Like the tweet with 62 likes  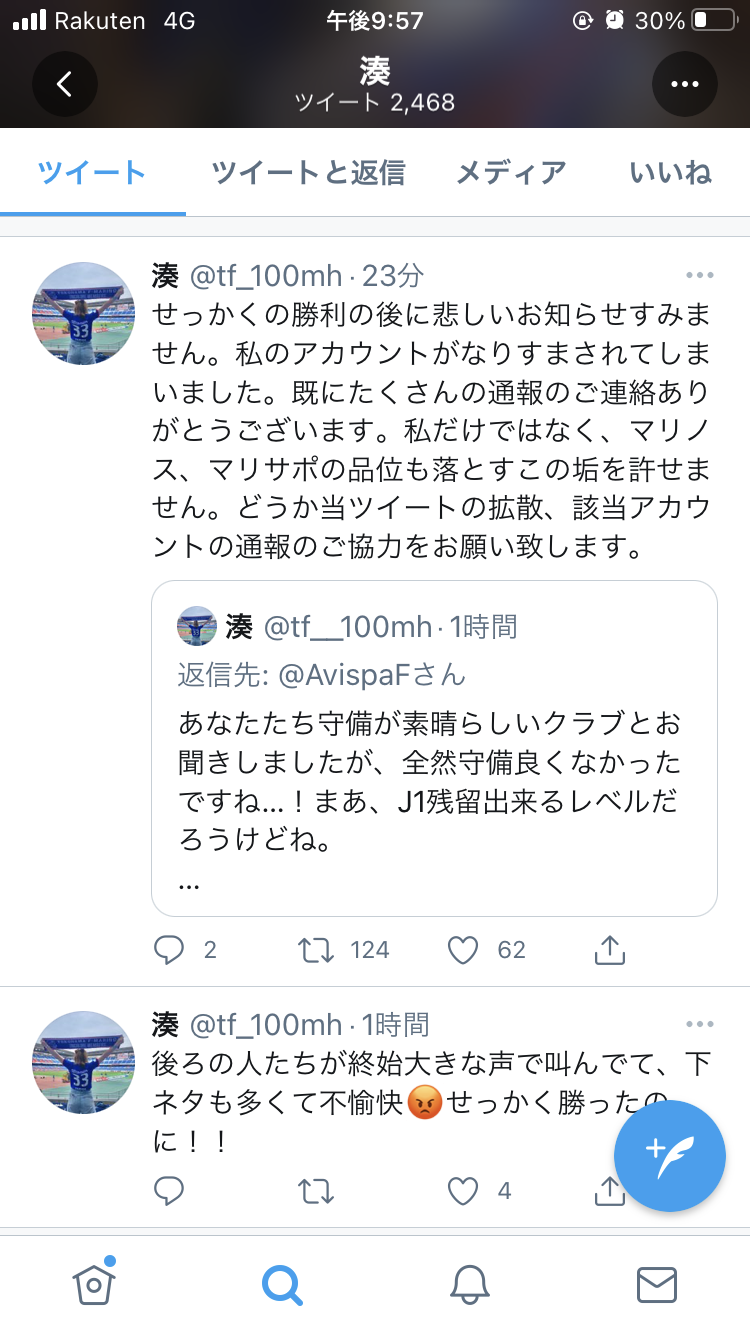[x=463, y=949]
